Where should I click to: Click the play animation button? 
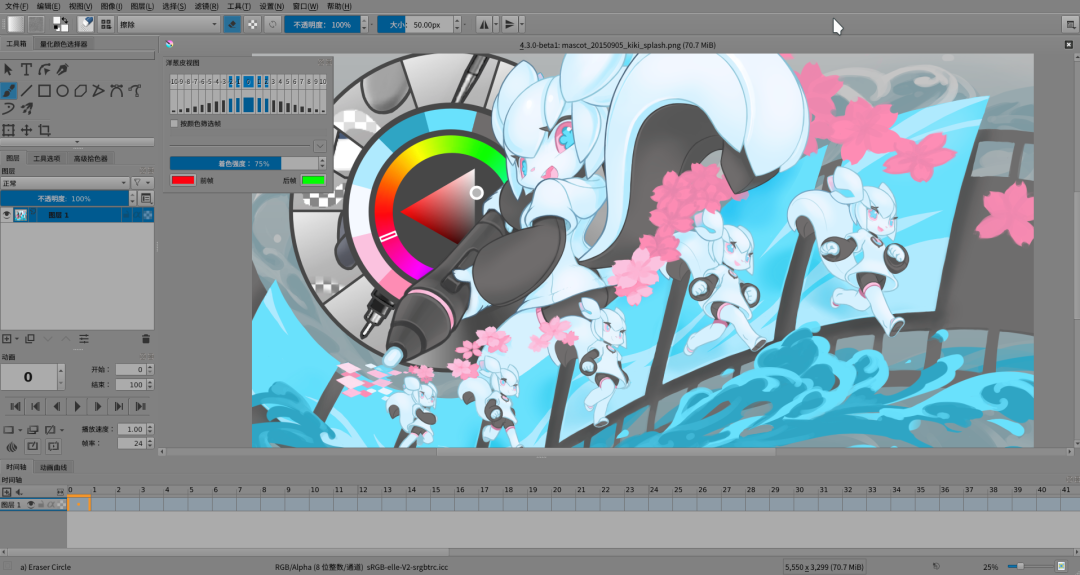[77, 406]
